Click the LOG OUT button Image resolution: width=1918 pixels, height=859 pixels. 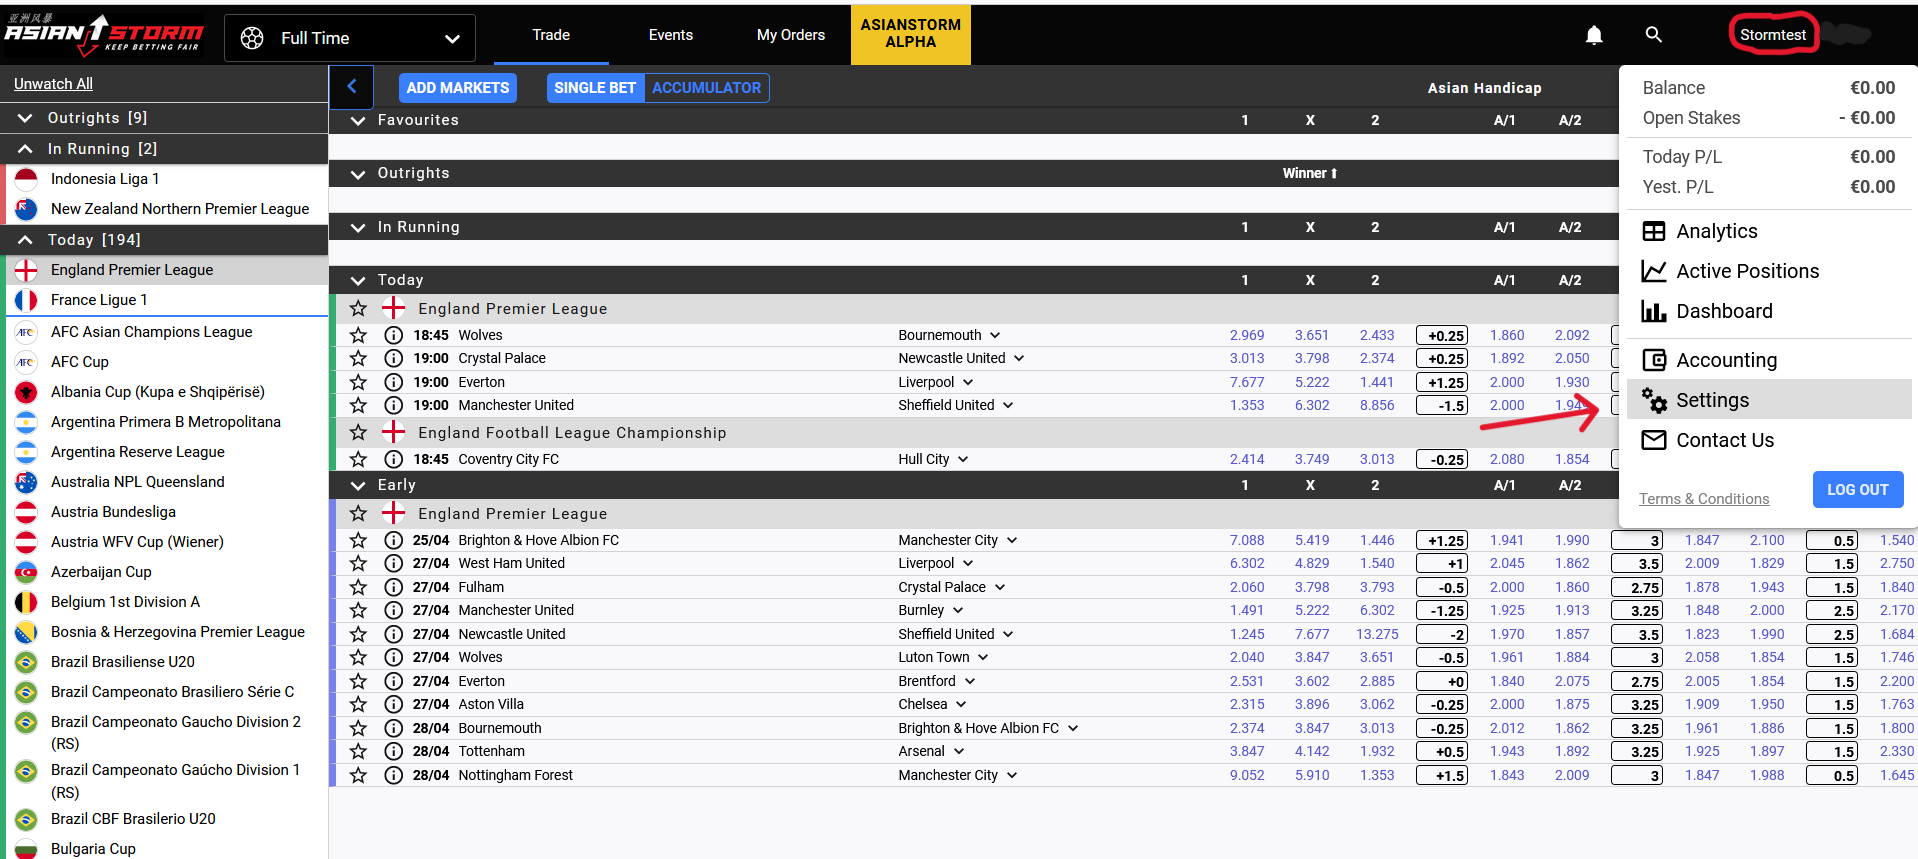(1858, 490)
